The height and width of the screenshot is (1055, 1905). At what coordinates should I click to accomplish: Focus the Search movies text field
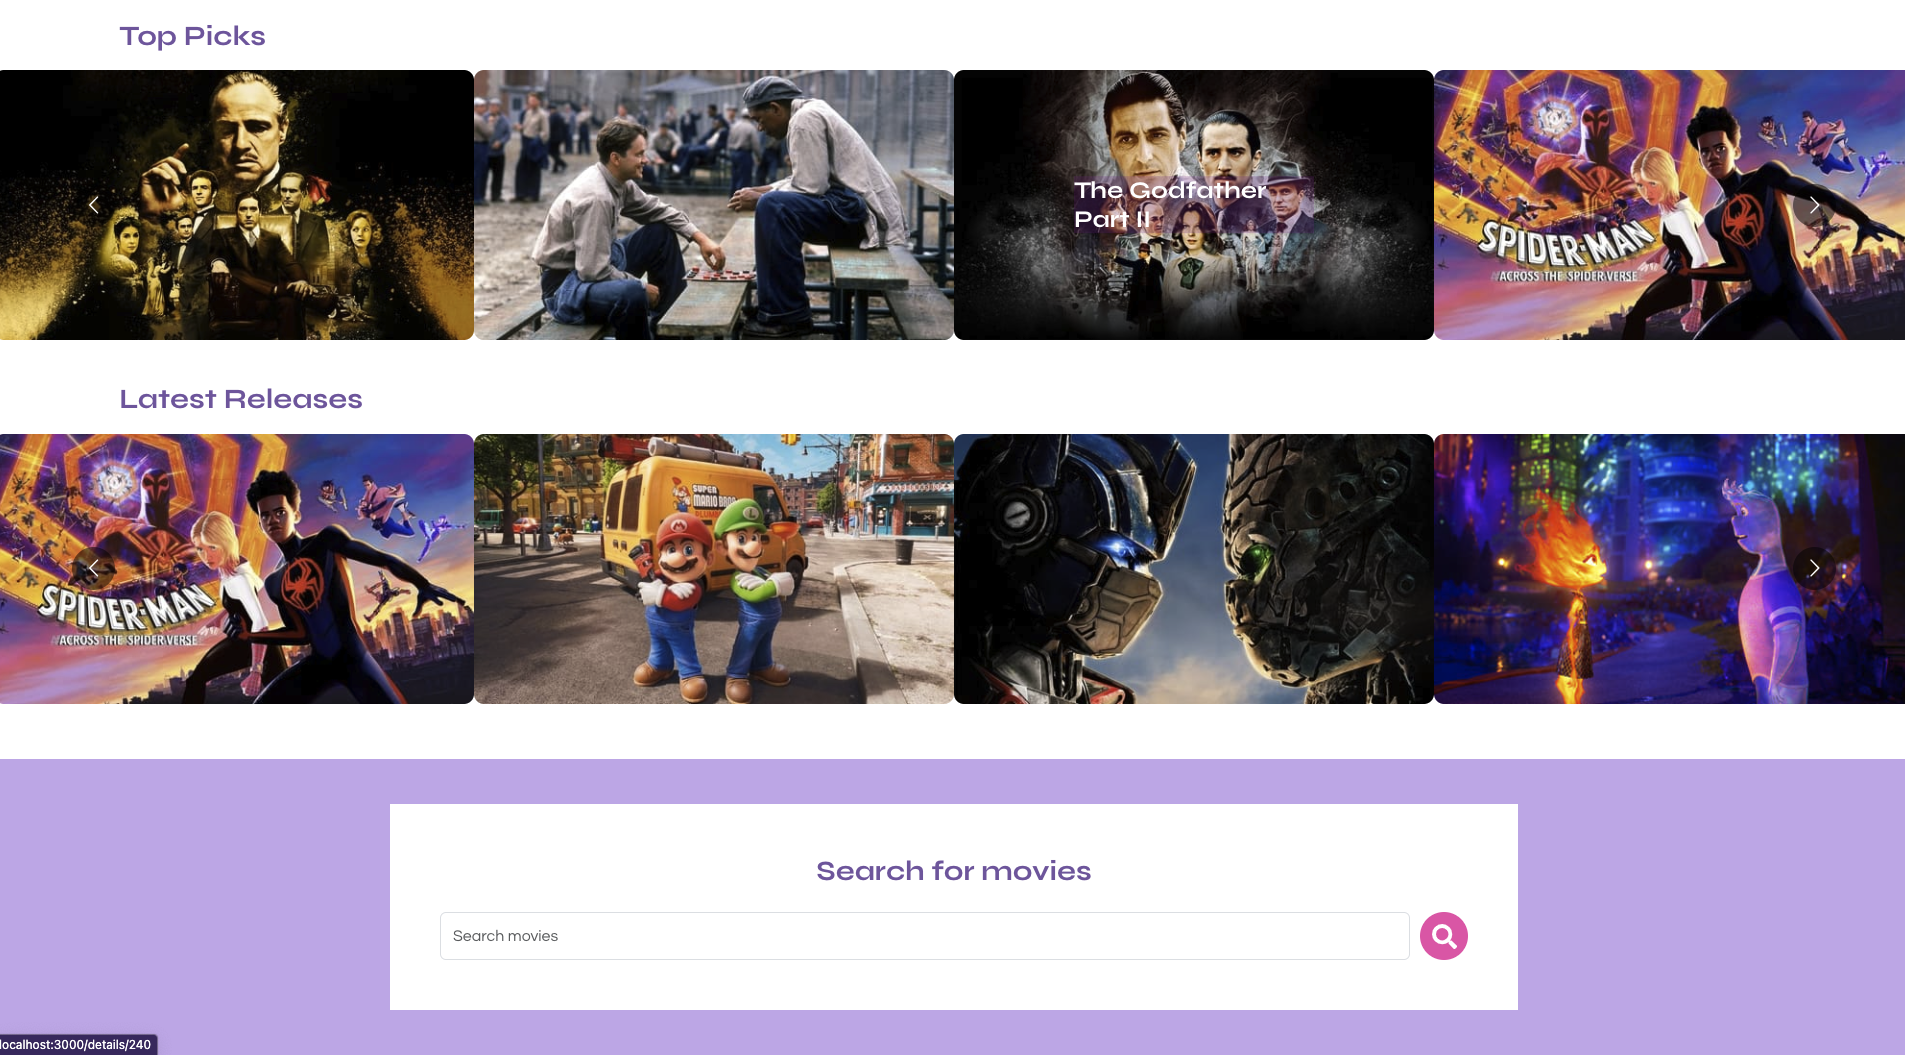[924, 936]
